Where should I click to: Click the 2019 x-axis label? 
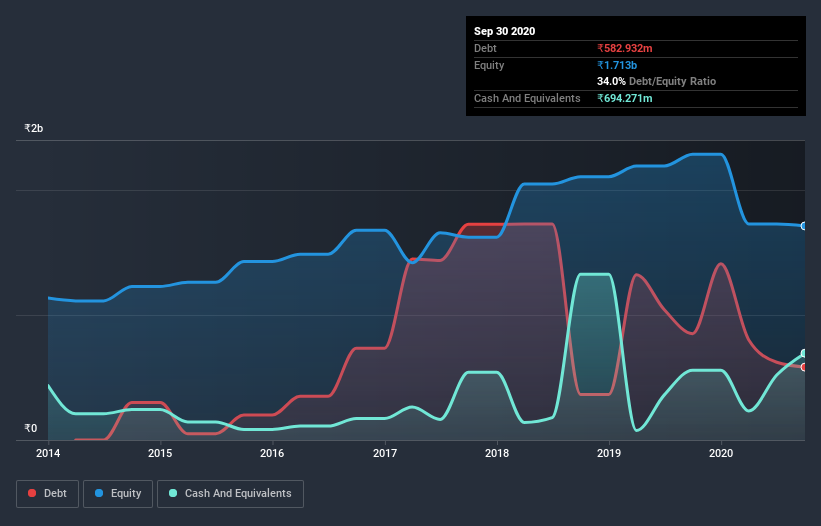pos(609,453)
